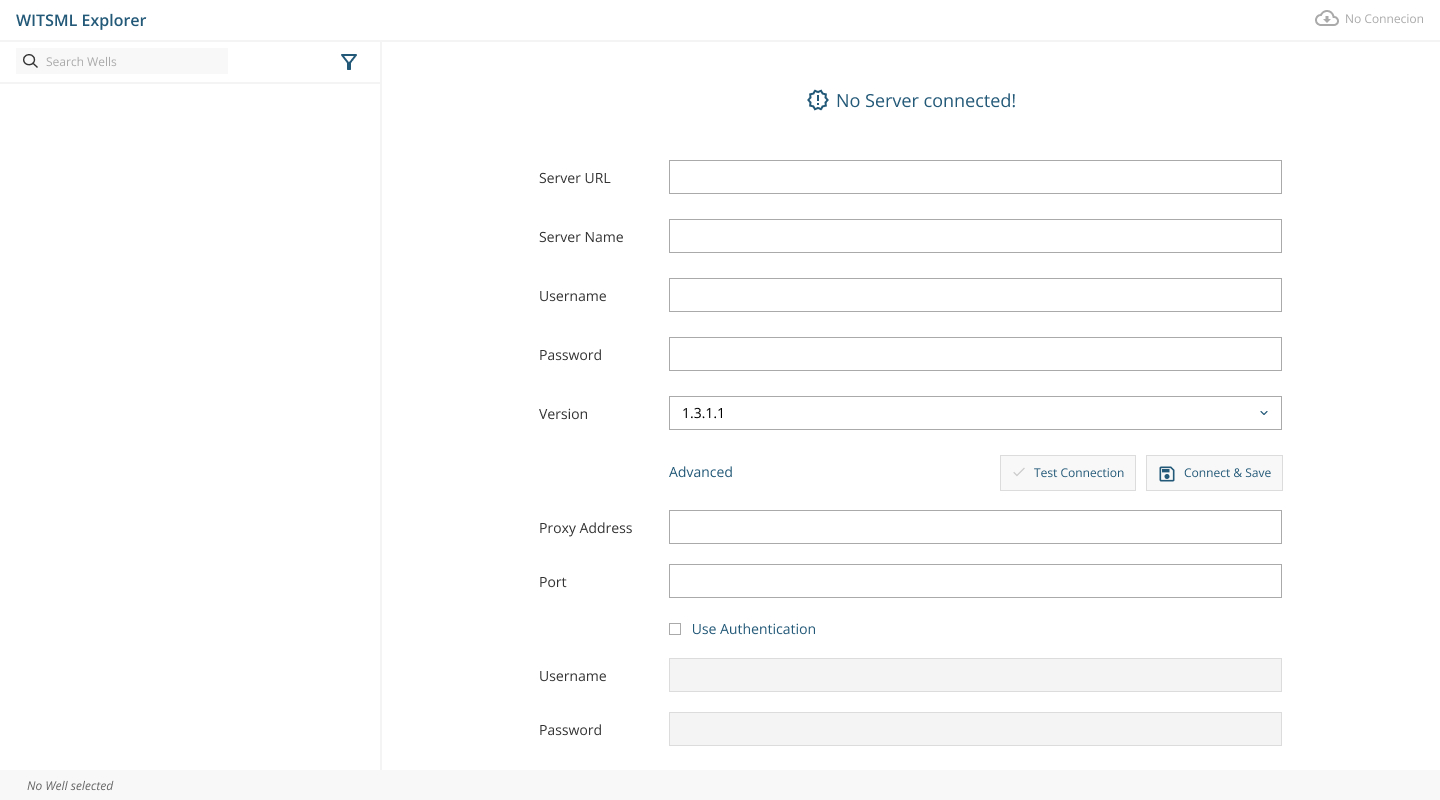Select the funnel filter icon above well list
Viewport: 1440px width, 800px height.
[x=348, y=61]
